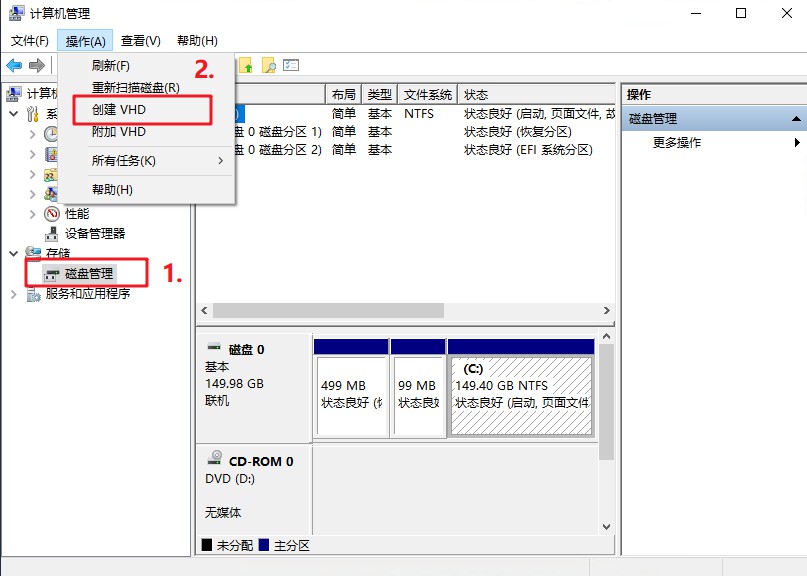Select the 99 MB partition block
The width and height of the screenshot is (807, 576).
pyautogui.click(x=418, y=389)
